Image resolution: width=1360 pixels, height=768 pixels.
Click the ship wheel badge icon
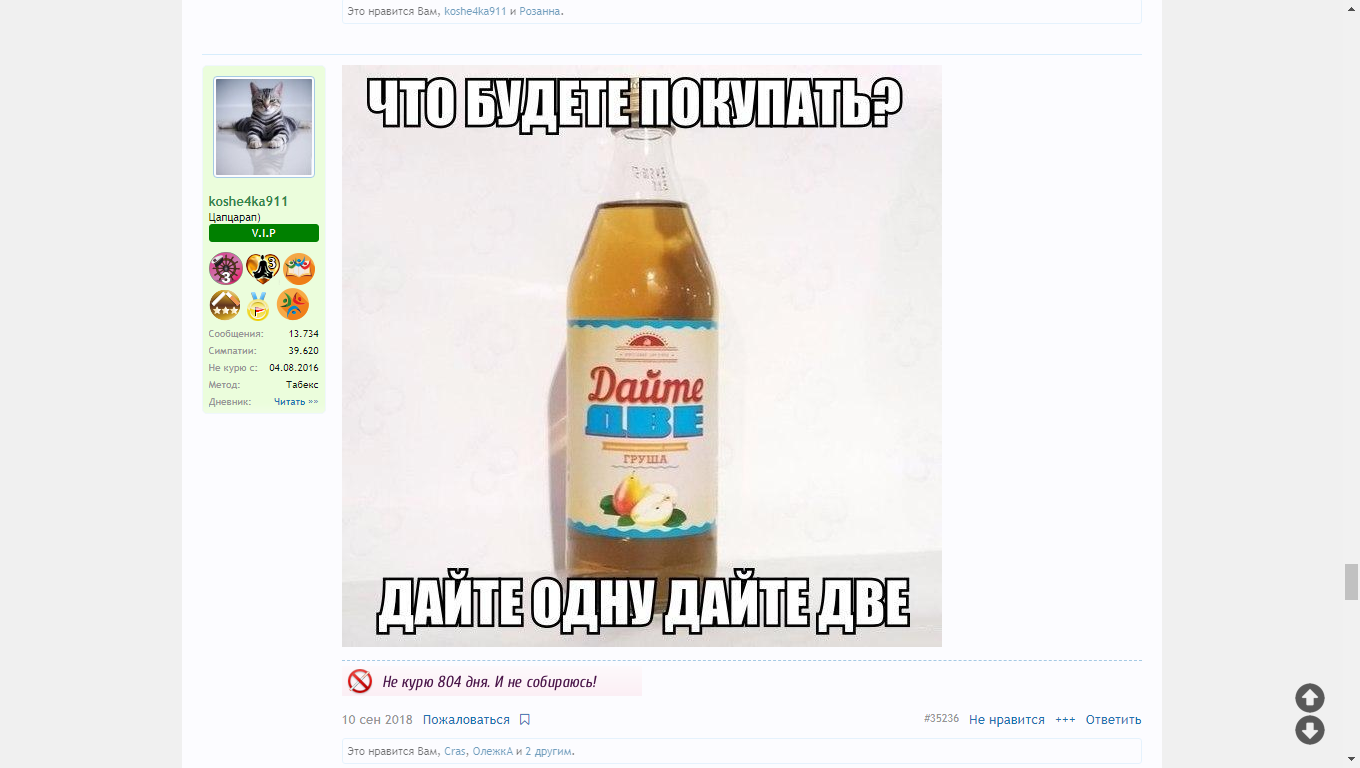[x=226, y=269]
